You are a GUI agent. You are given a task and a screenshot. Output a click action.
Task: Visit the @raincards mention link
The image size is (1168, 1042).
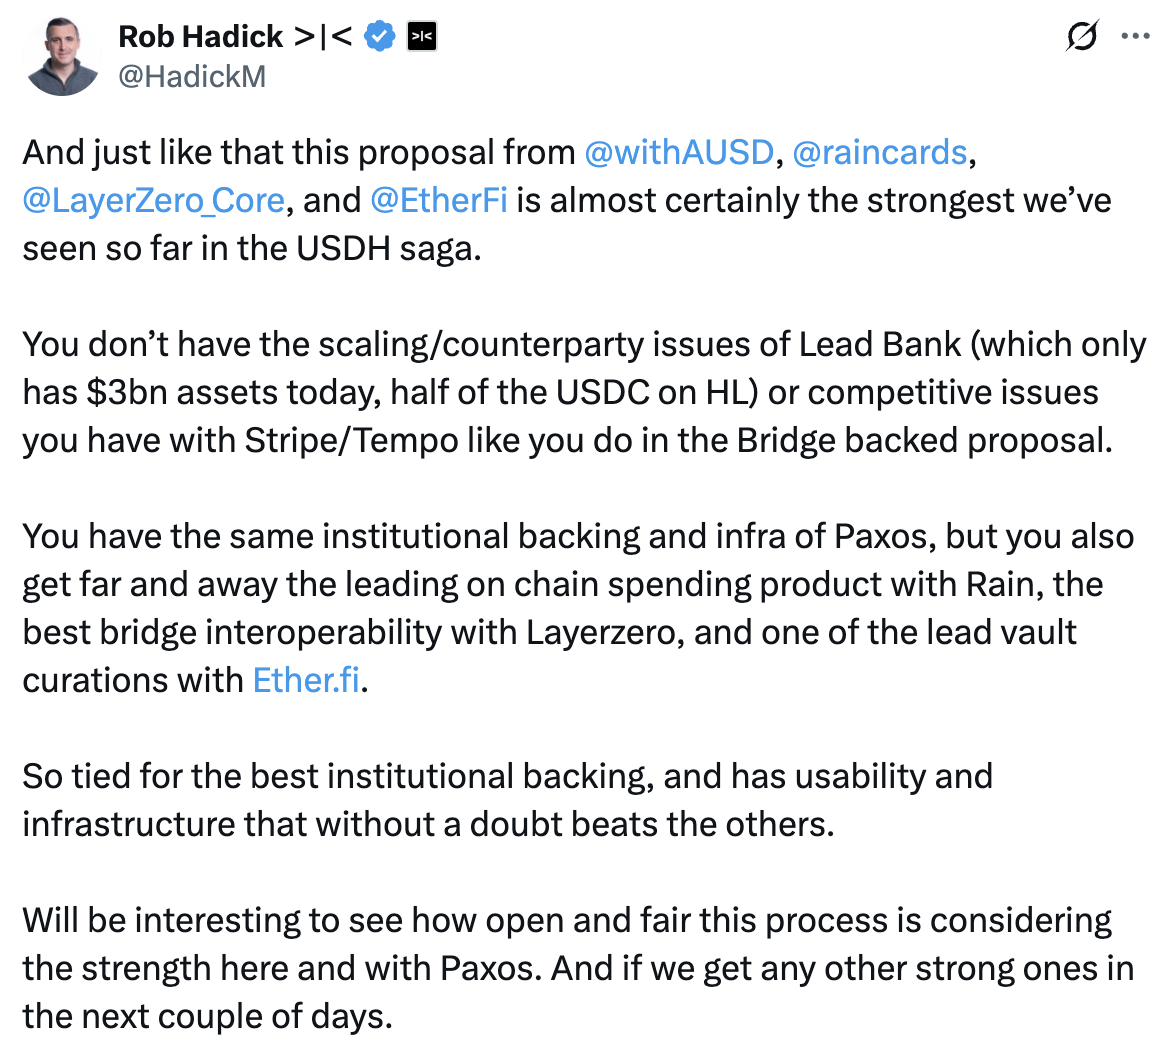(x=879, y=152)
